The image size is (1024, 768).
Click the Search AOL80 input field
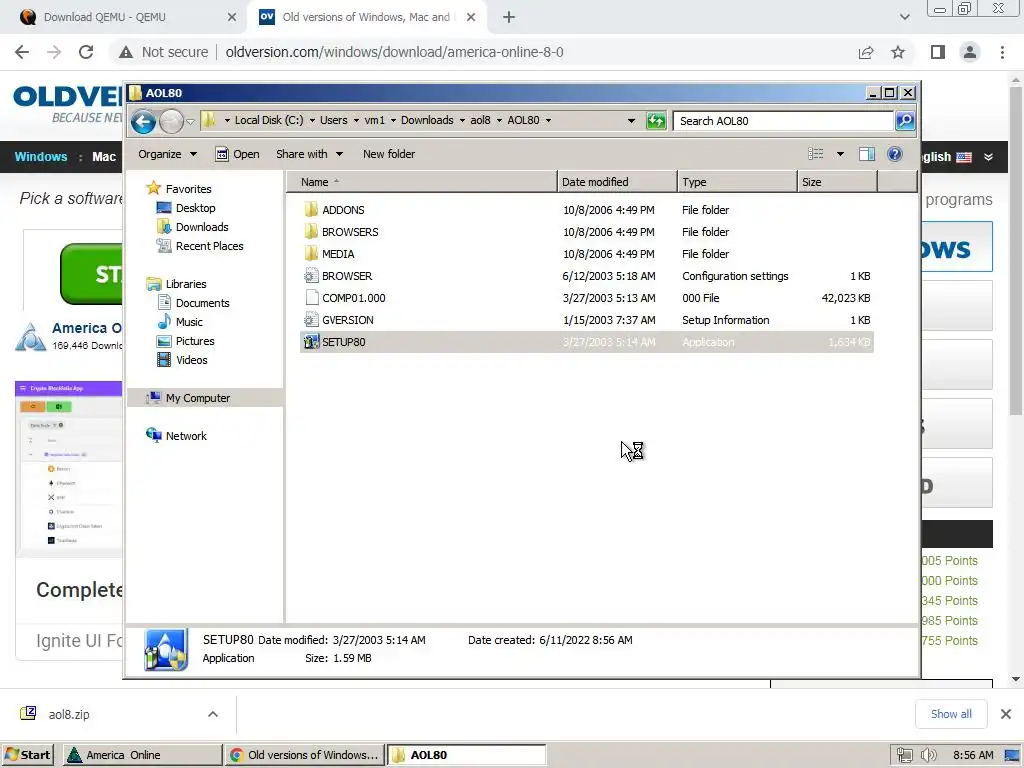pos(782,121)
